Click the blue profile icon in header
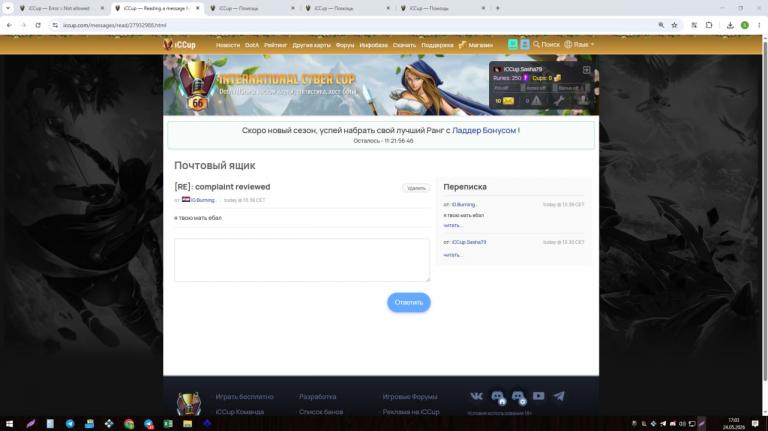Screen dimensions: 768x431 tap(525, 45)
